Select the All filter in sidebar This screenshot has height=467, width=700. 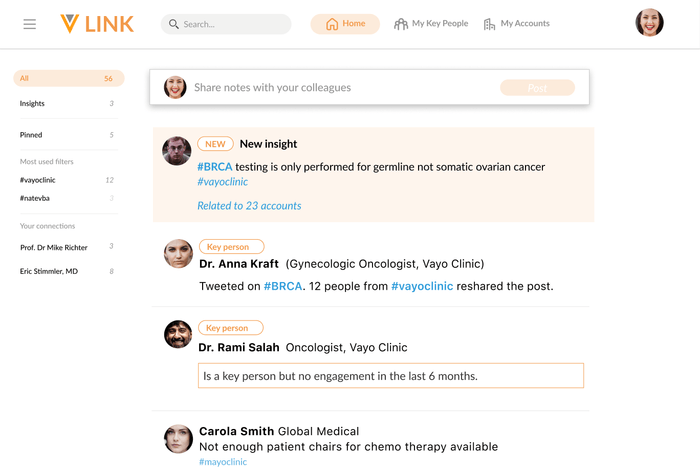coord(68,78)
